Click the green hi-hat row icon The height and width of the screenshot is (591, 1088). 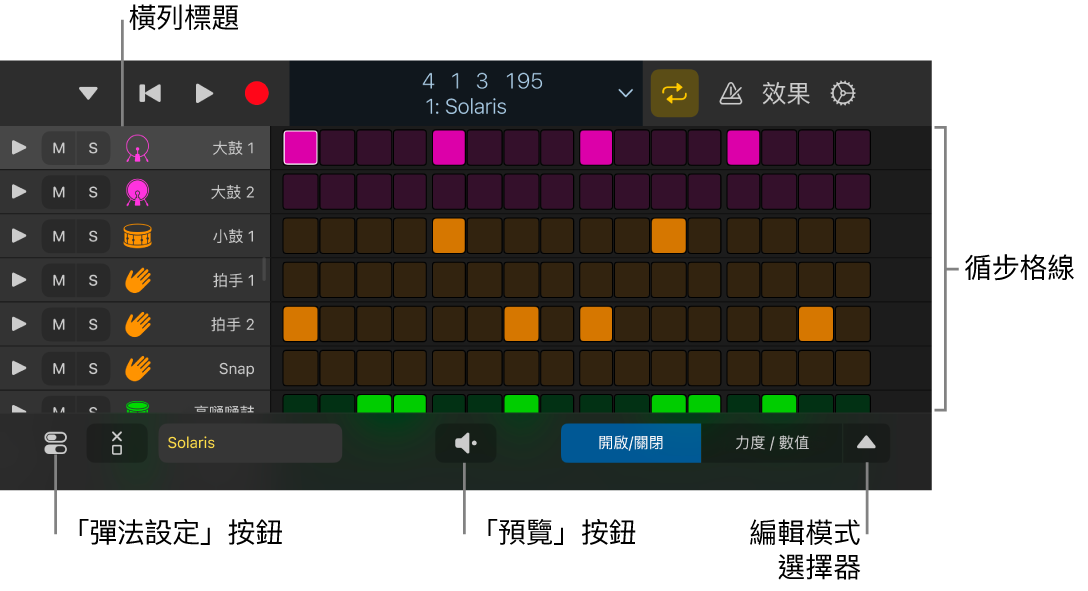click(137, 407)
